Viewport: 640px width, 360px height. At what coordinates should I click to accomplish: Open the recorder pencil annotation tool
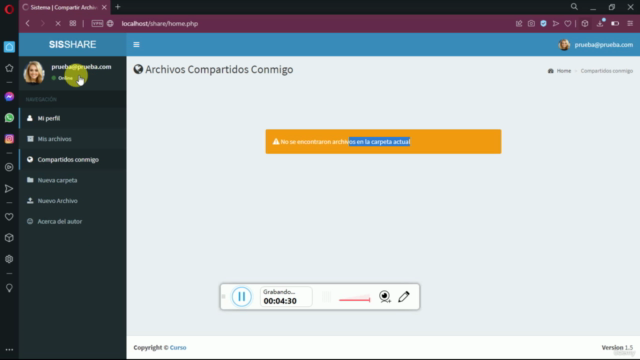click(404, 296)
